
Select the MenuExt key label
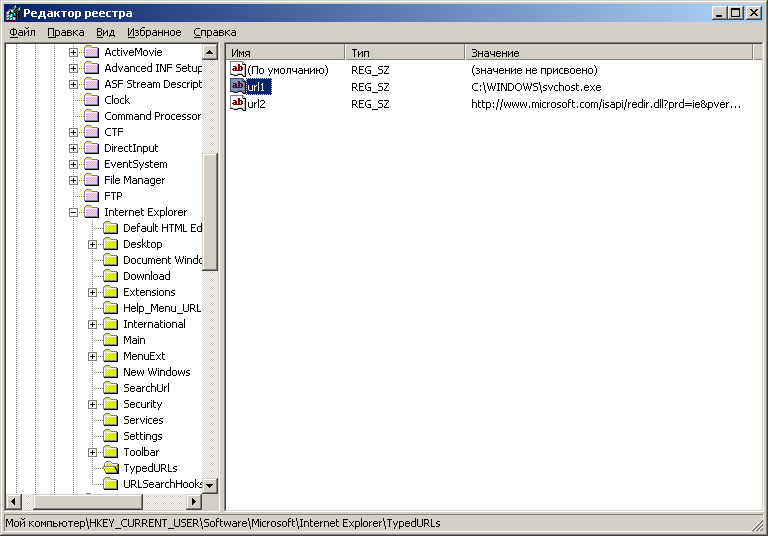point(144,356)
